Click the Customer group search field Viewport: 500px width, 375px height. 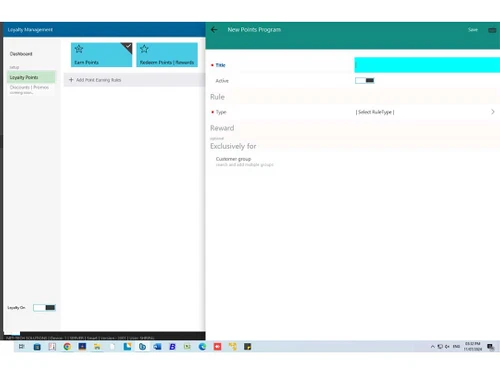[x=244, y=162]
